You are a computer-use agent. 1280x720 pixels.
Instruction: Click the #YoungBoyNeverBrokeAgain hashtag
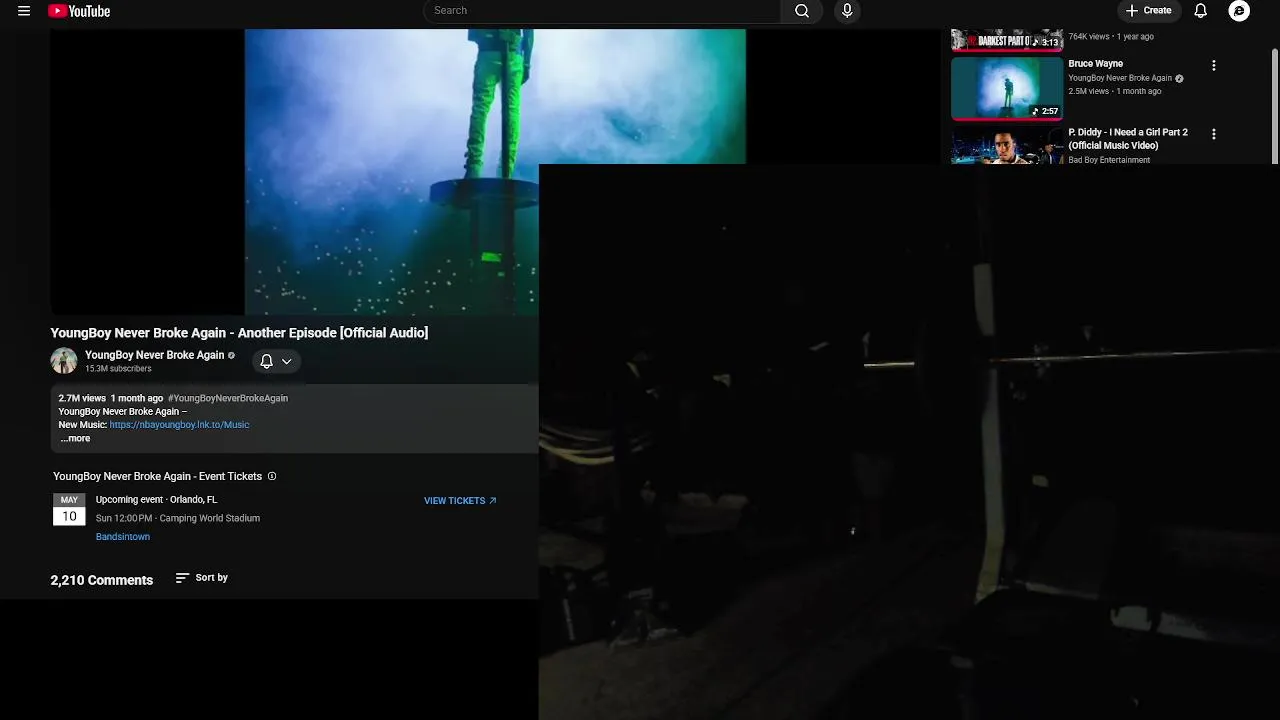(228, 398)
